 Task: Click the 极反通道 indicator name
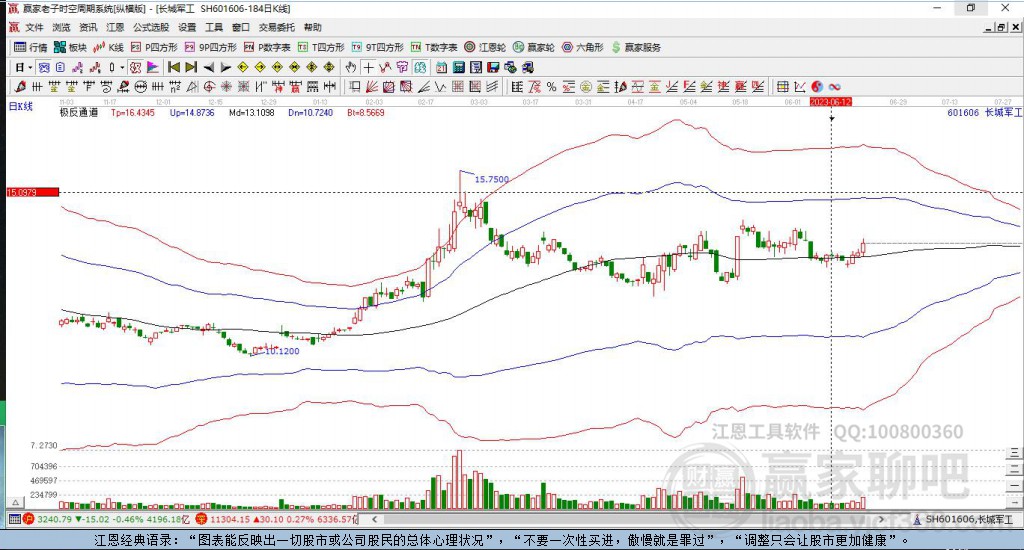[x=79, y=112]
